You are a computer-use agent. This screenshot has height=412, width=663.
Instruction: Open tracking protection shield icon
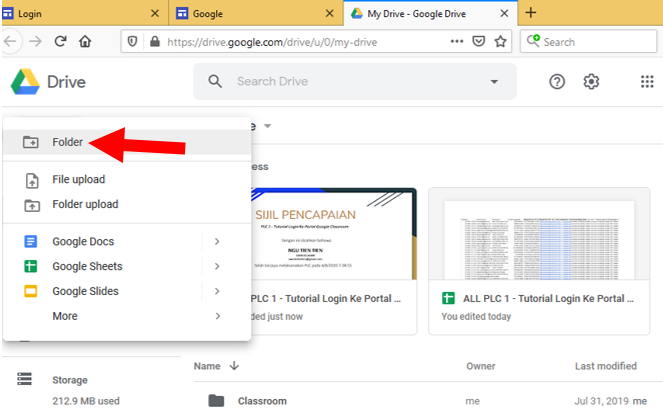tap(132, 41)
